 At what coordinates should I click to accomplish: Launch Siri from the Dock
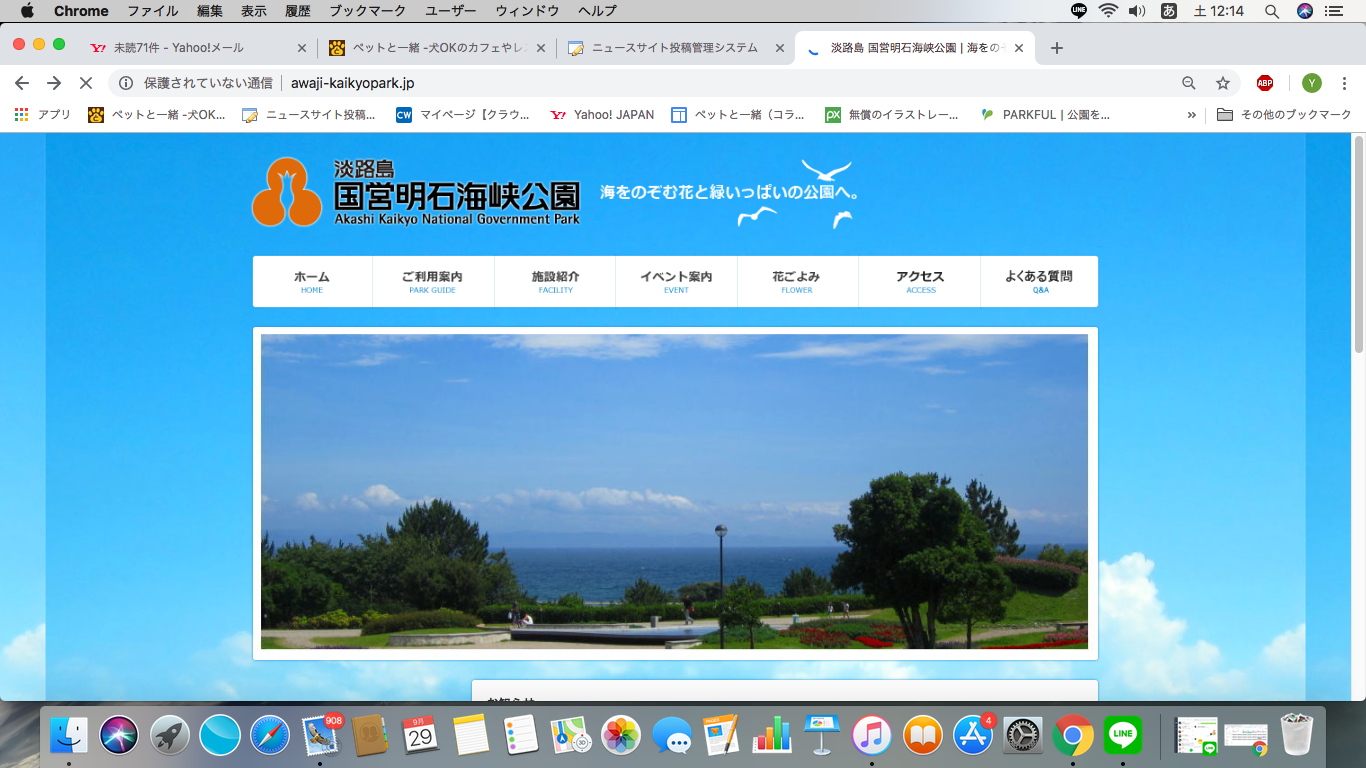coord(119,736)
